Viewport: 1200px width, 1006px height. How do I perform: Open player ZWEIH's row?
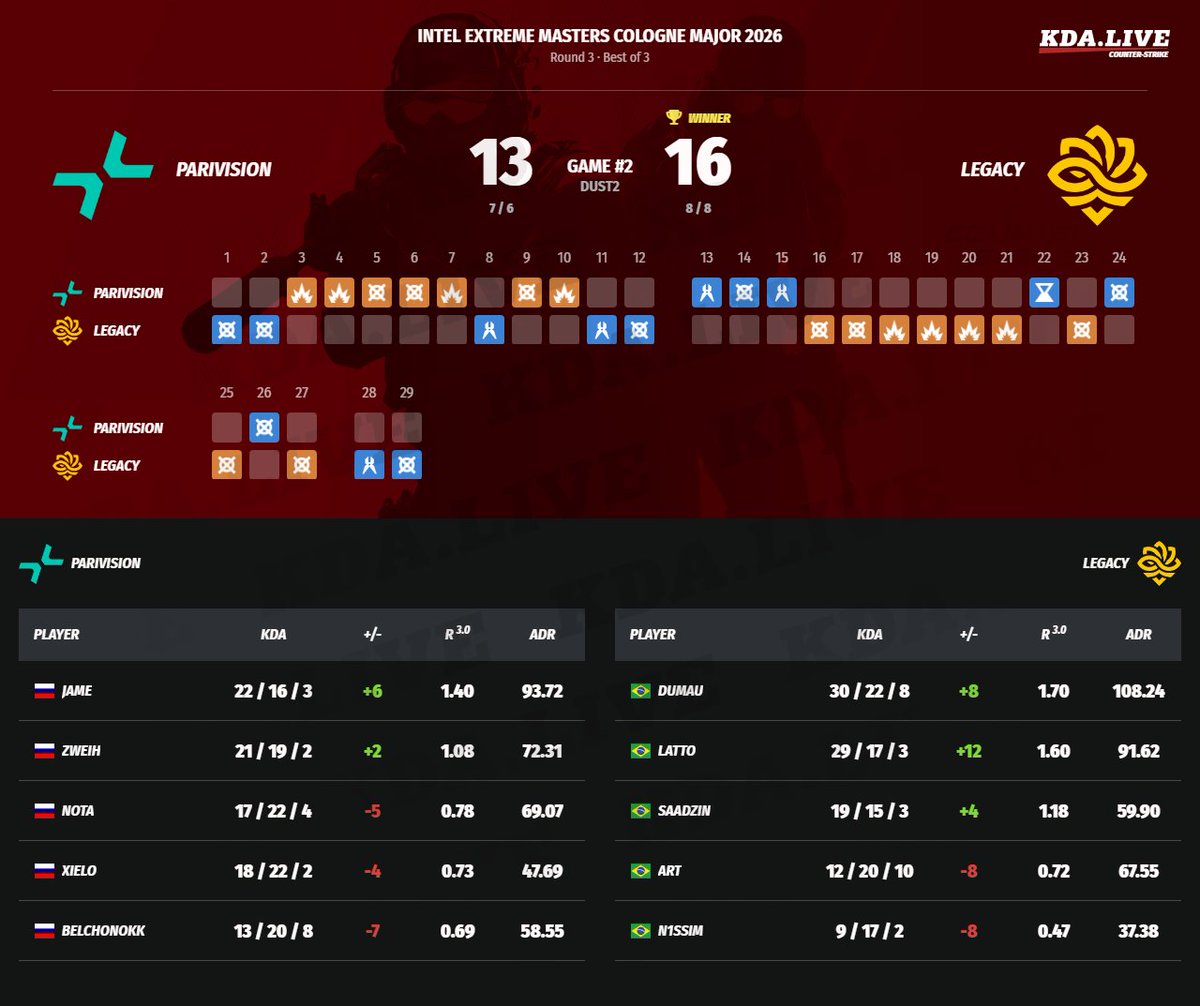tap(302, 751)
